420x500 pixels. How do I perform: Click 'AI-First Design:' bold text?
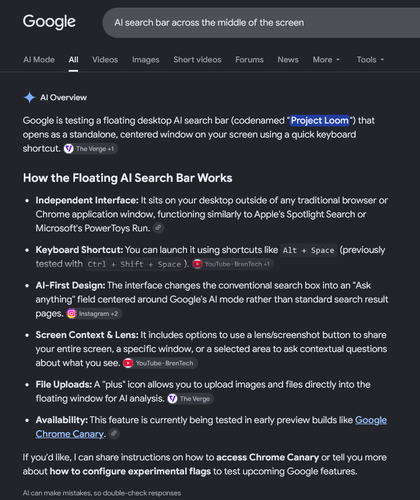70,286
